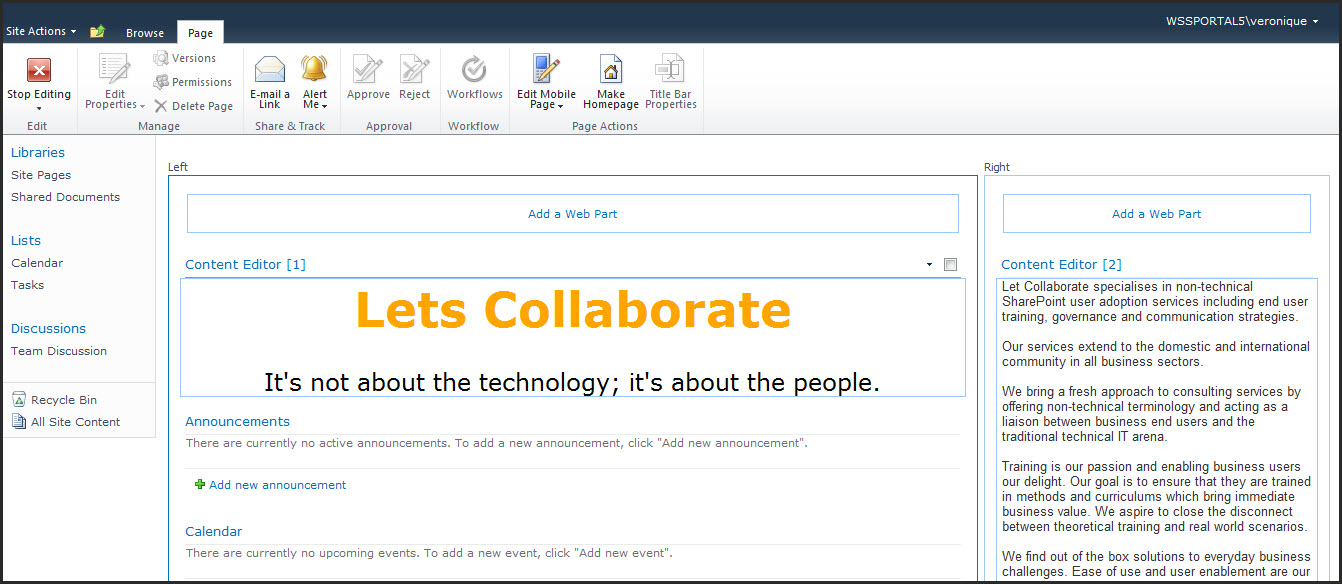Viewport: 1342px width, 584px height.
Task: Open the Workflows icon
Action: 474,70
